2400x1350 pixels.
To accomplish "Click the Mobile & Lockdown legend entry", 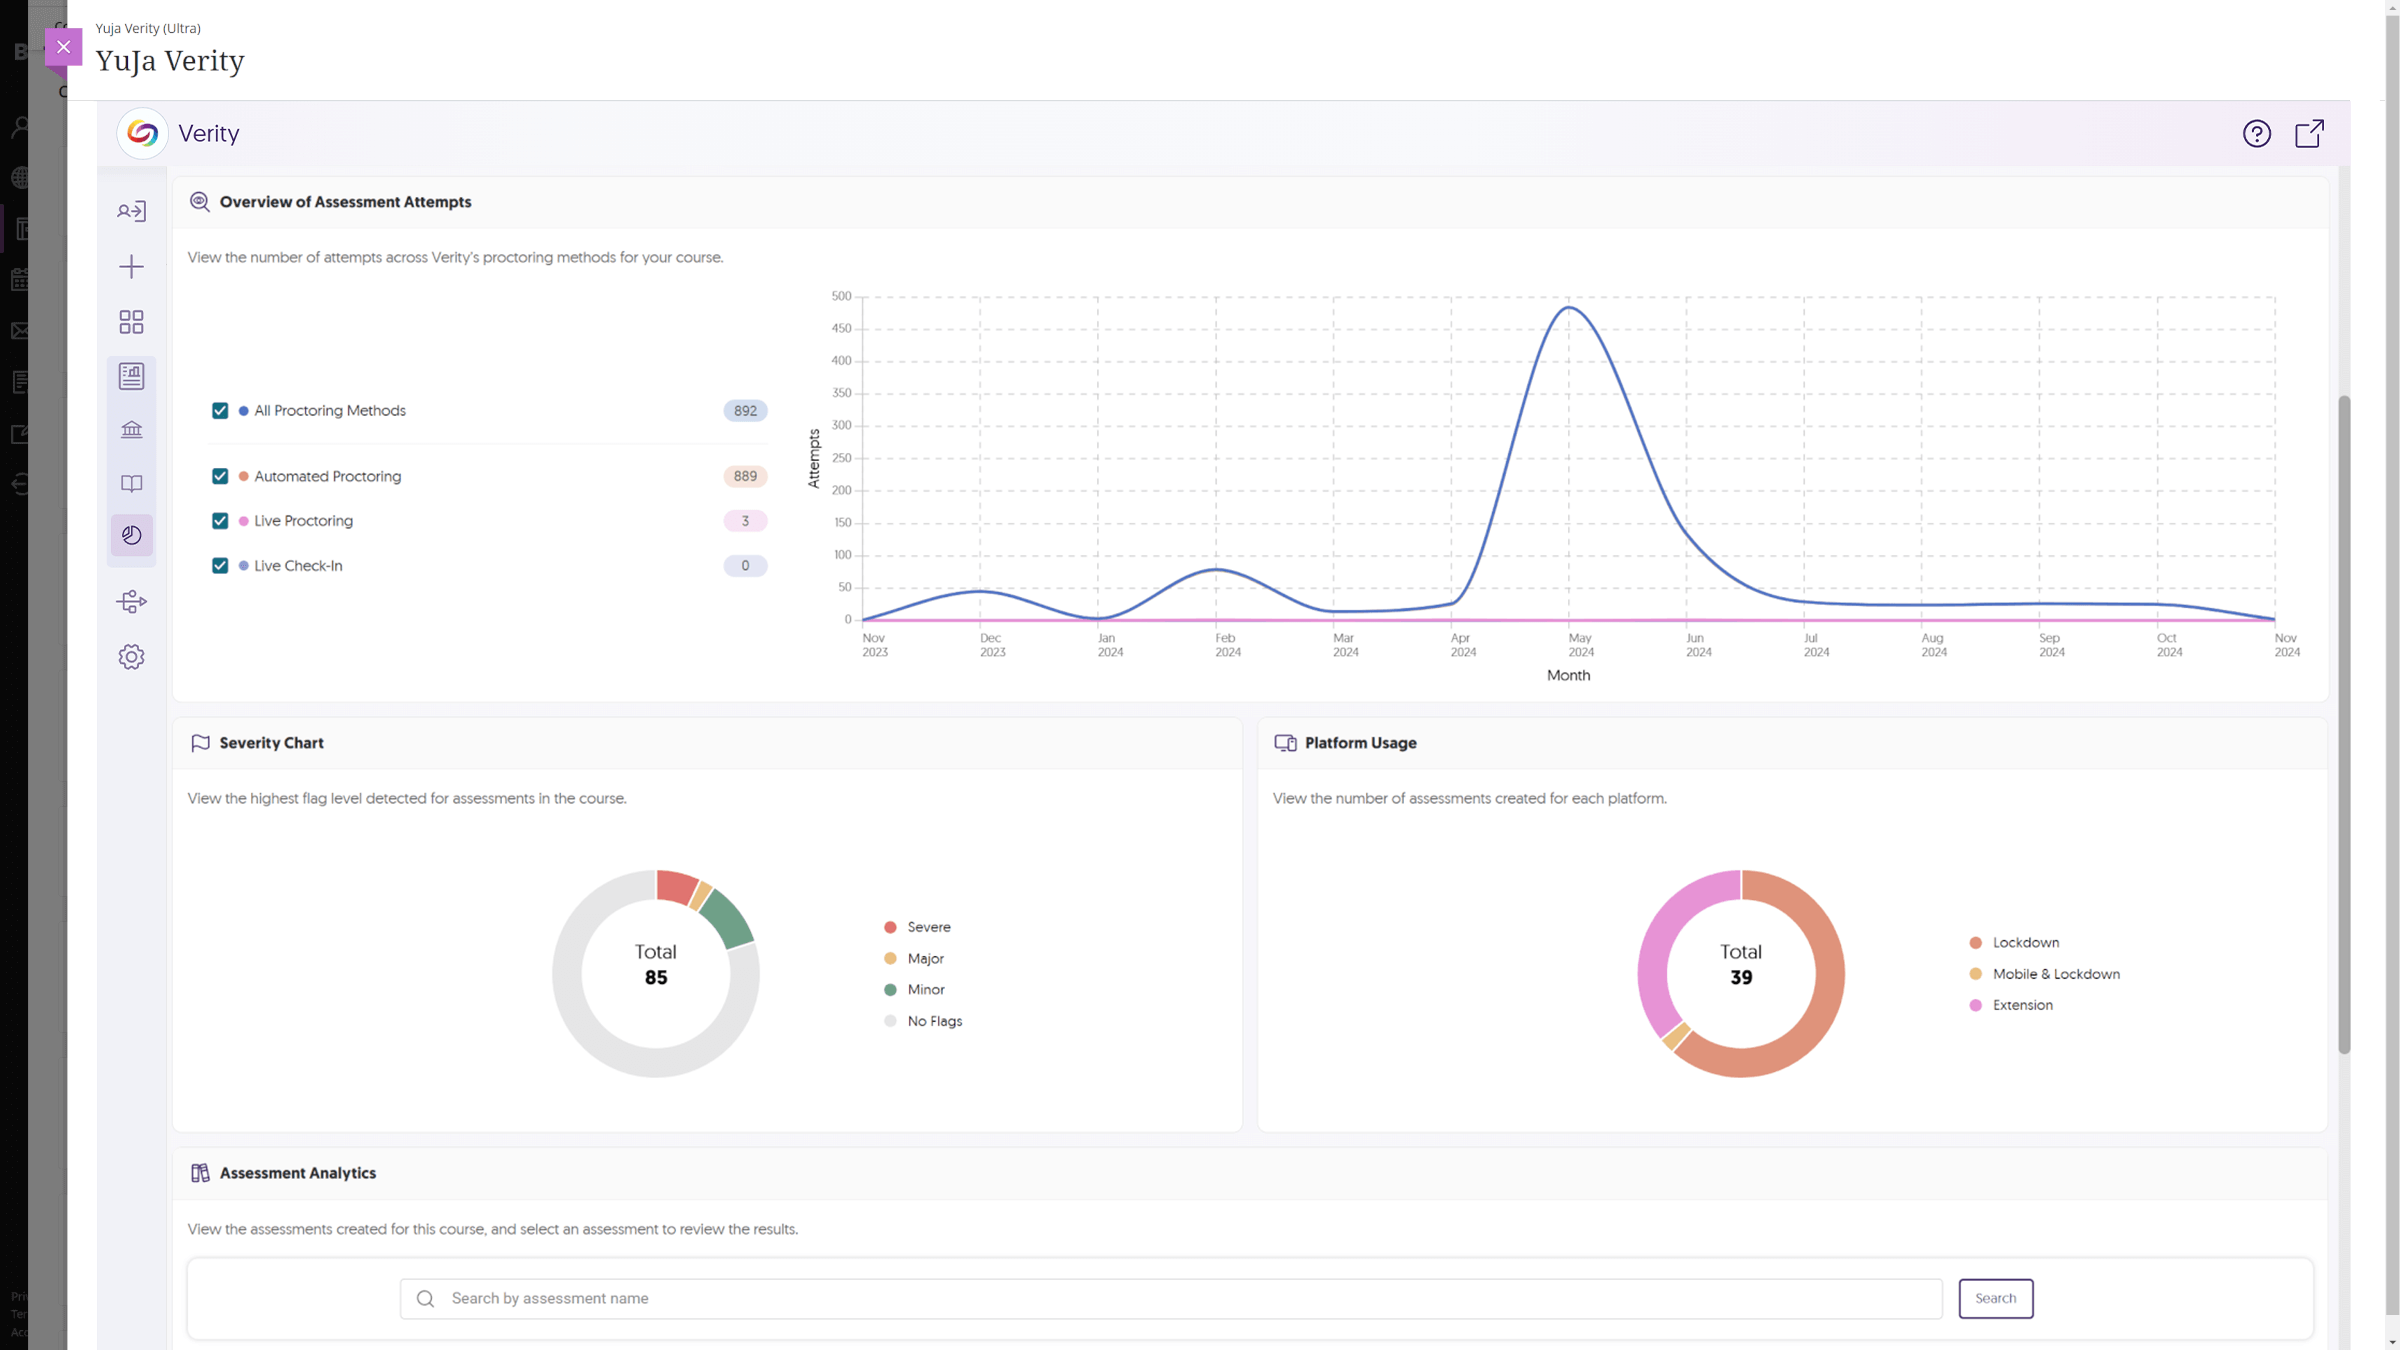I will tap(2044, 974).
